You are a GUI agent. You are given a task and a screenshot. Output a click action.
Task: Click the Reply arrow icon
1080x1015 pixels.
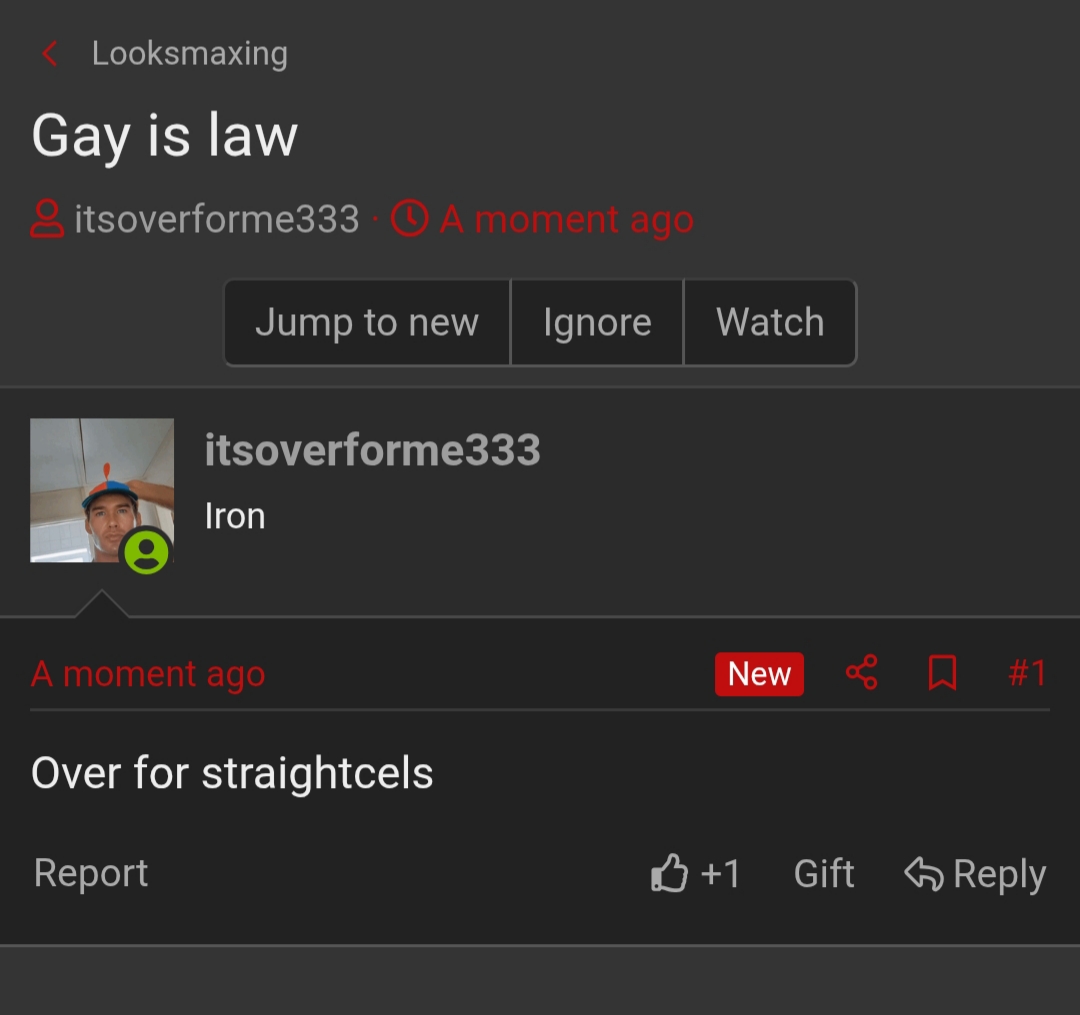pos(923,874)
